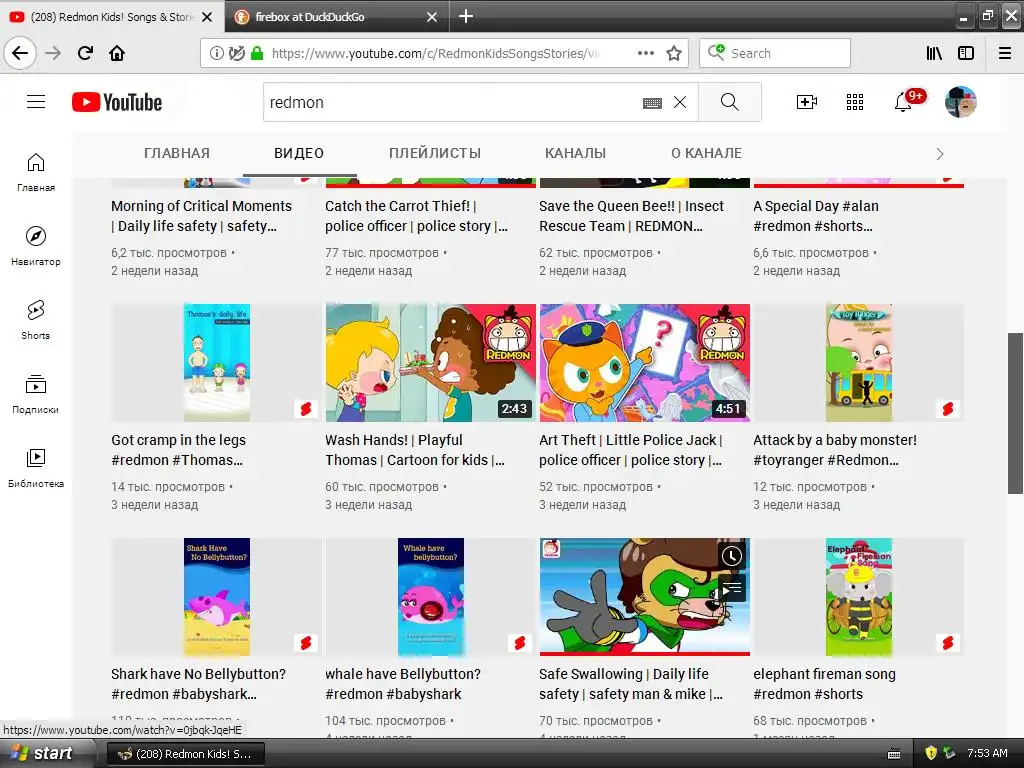Close the firebox at DuckDuckGo tab
The image size is (1024, 768).
(432, 17)
